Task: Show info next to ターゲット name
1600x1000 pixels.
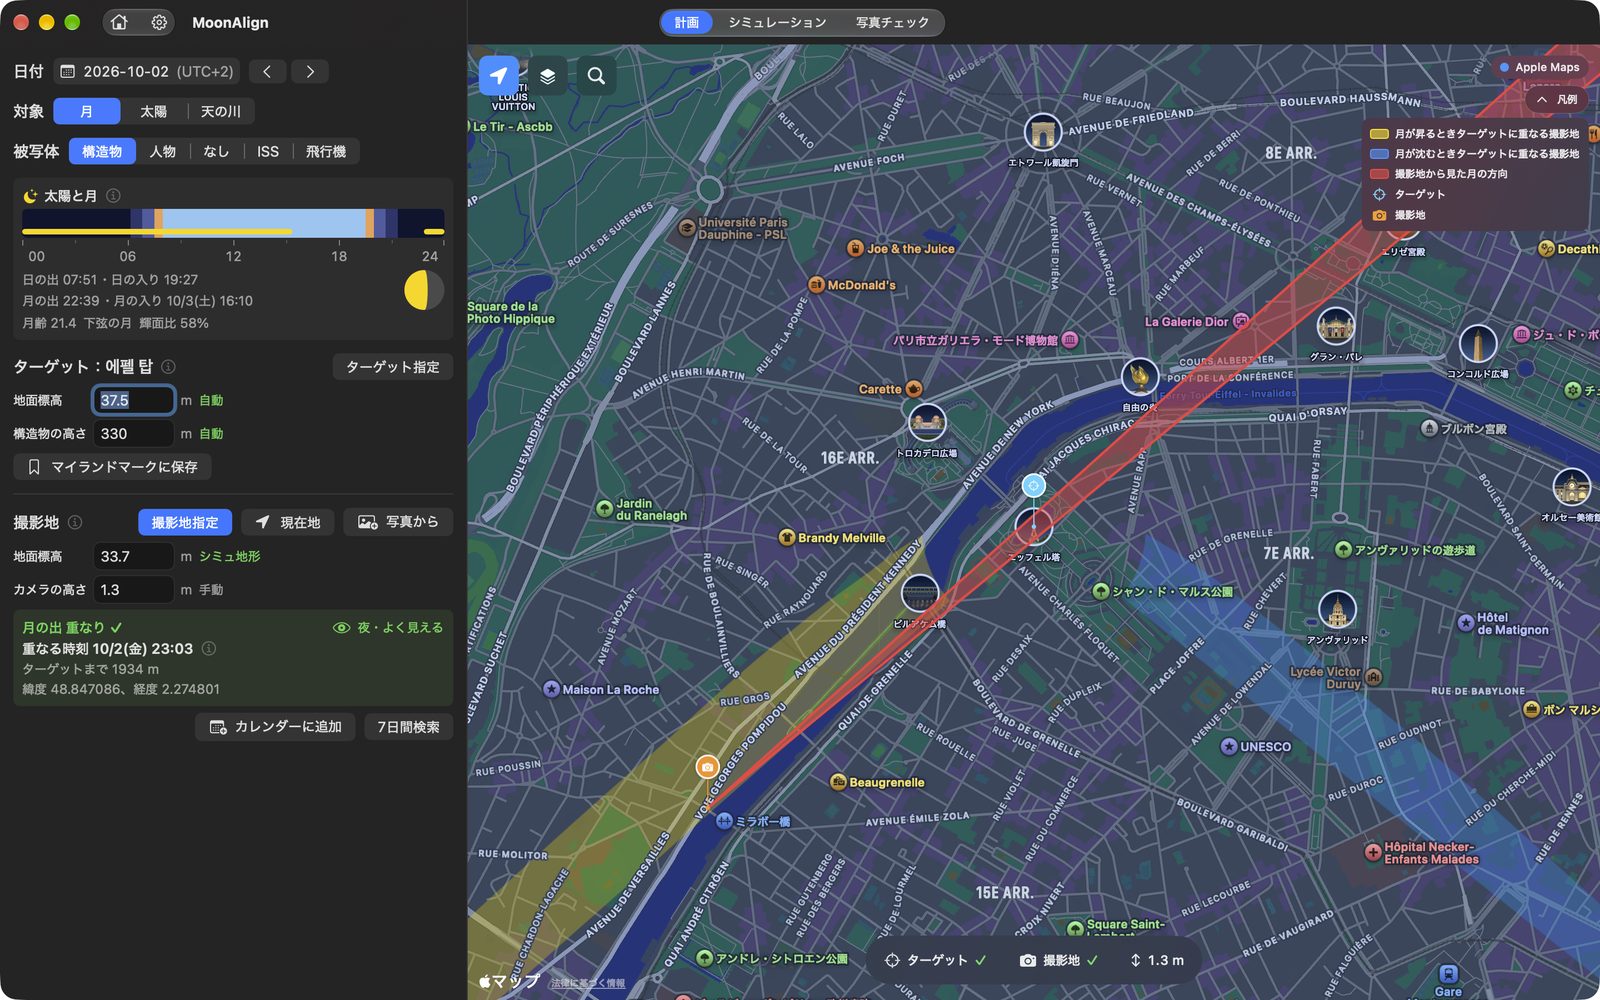Action: click(x=168, y=367)
